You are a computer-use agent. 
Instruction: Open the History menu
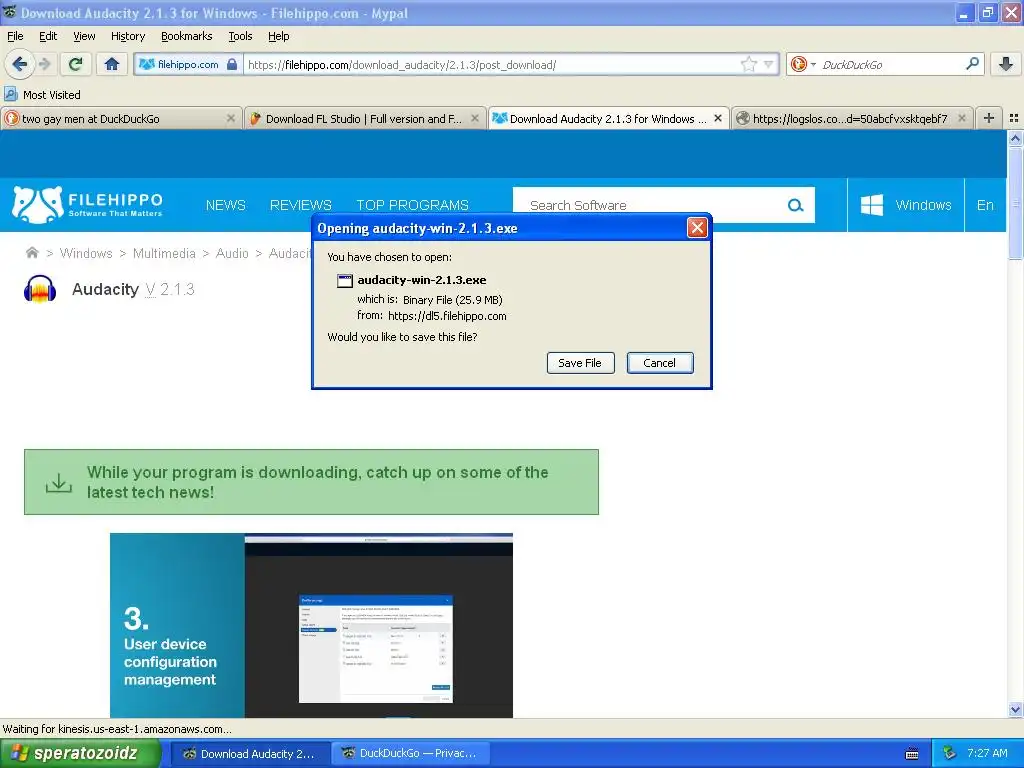tap(127, 36)
